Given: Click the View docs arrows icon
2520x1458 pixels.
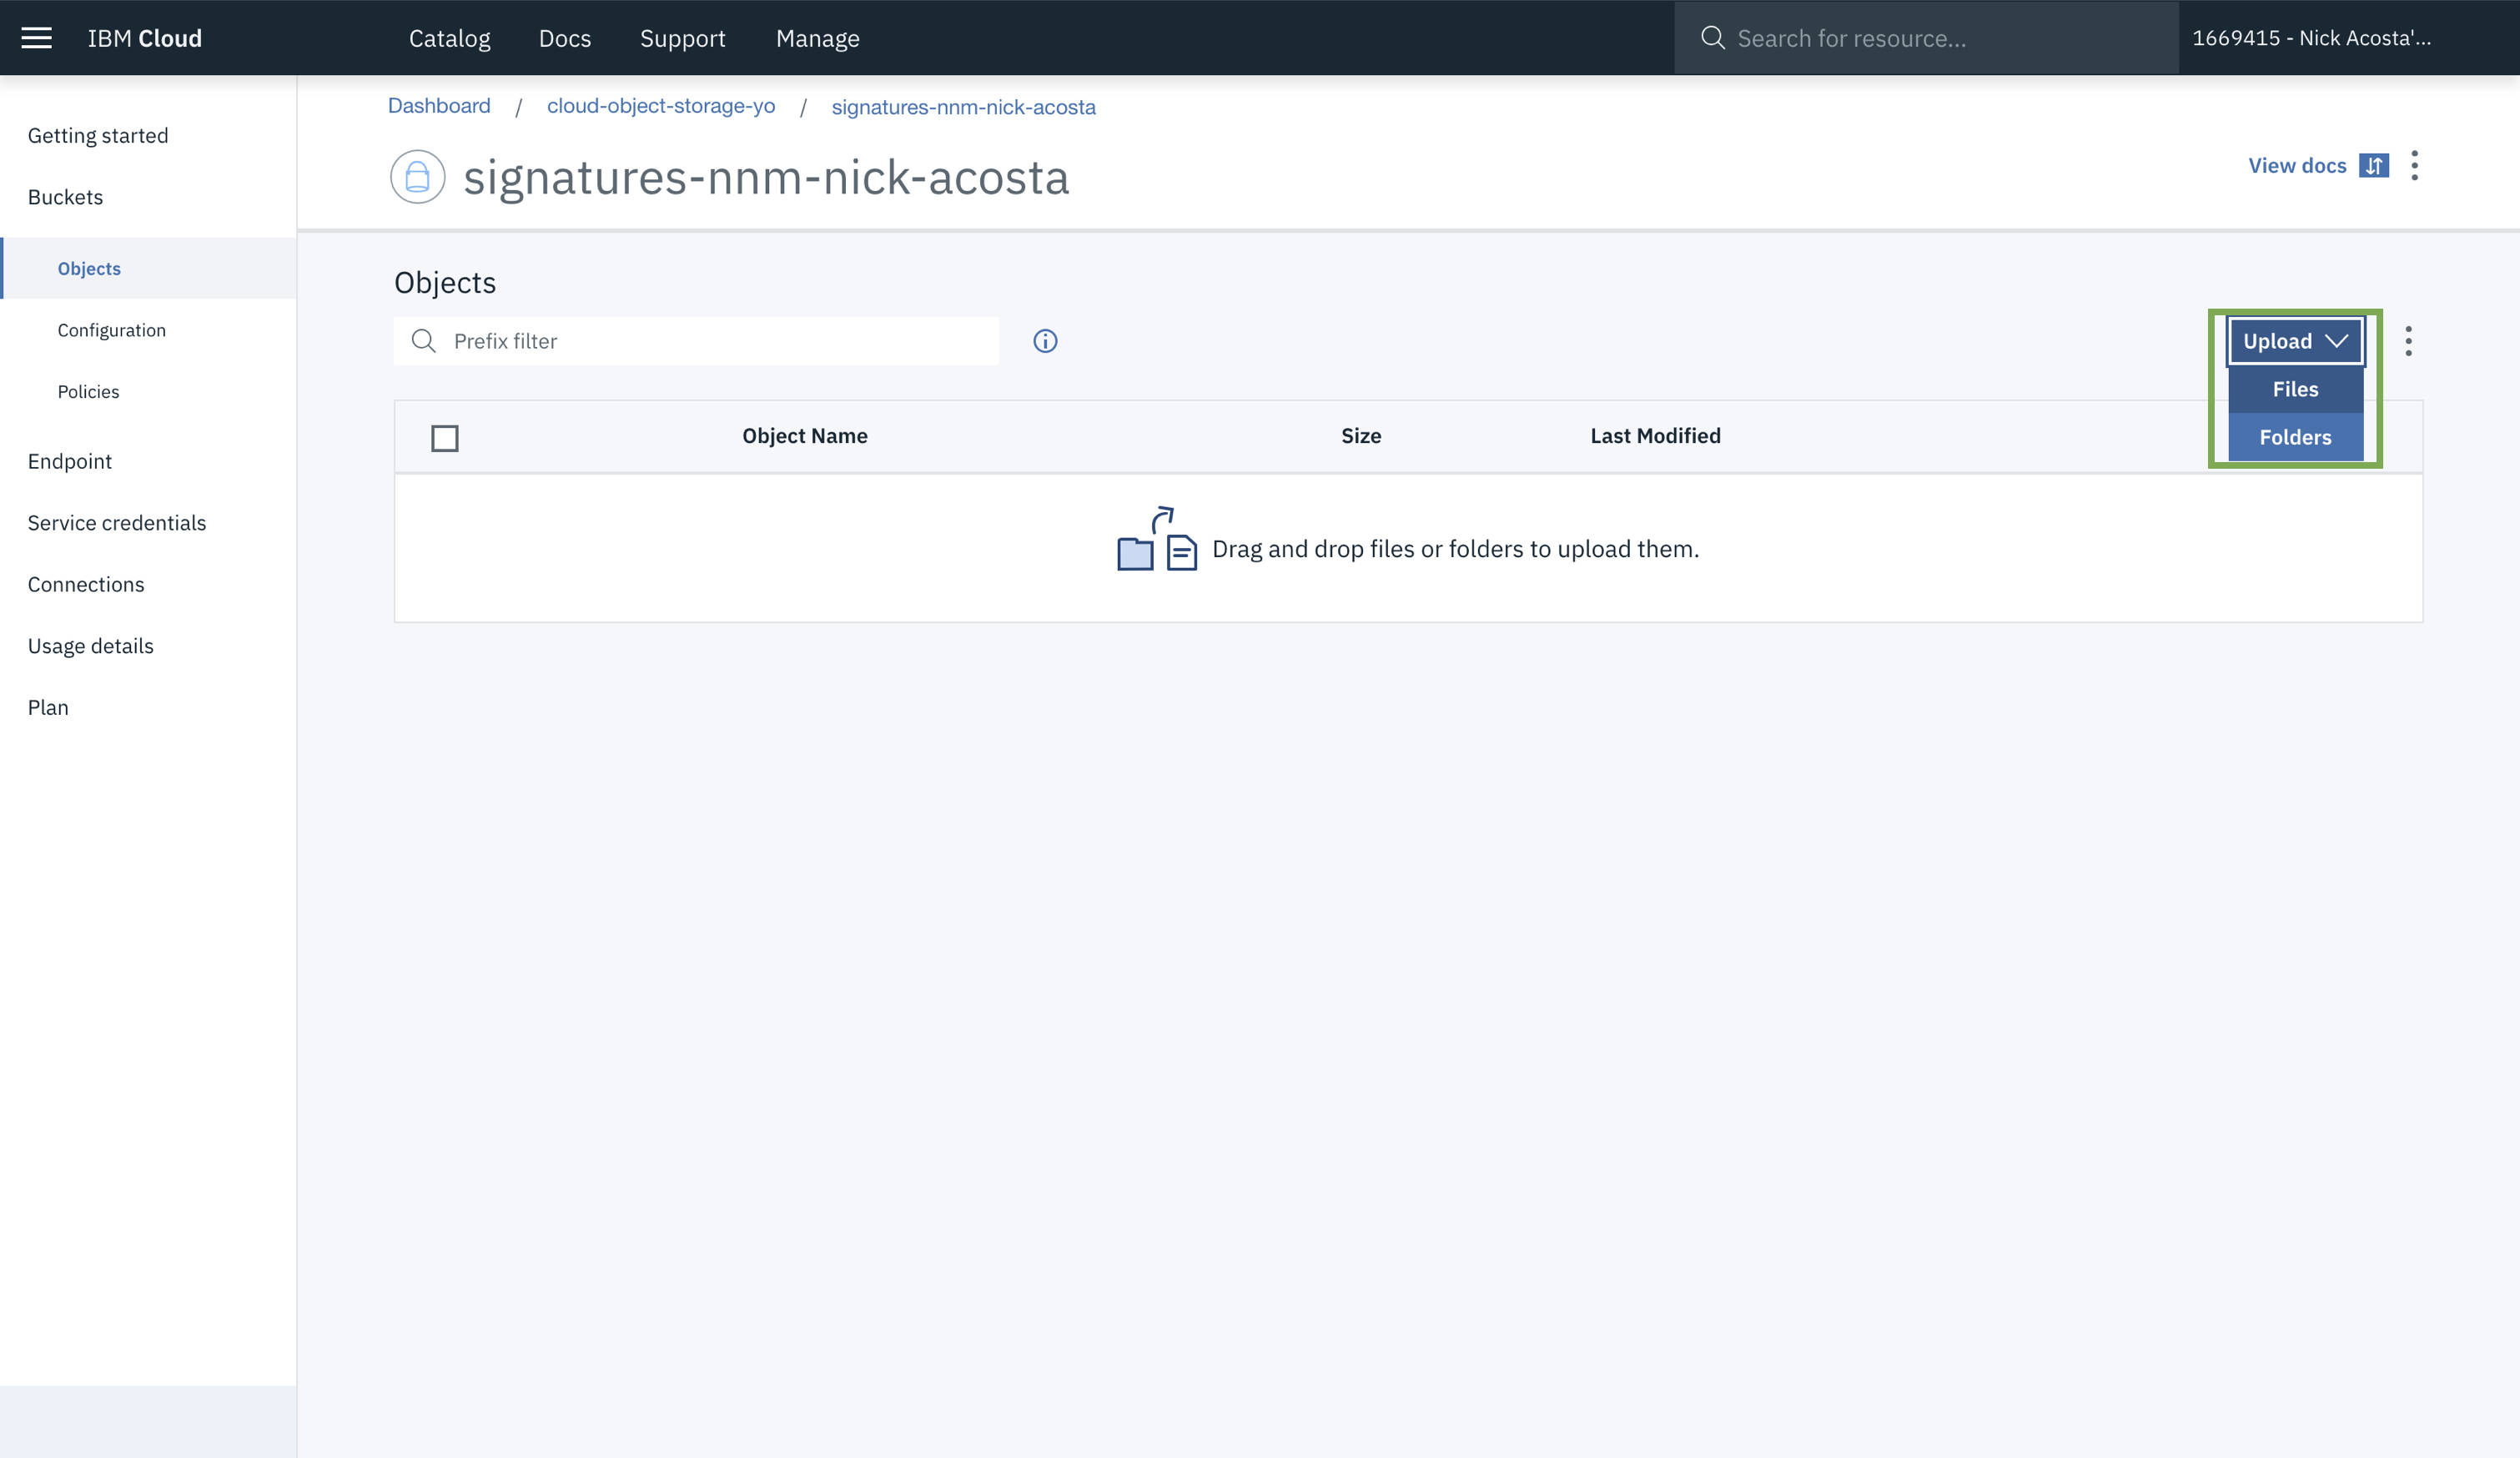Looking at the screenshot, I should click(x=2373, y=165).
